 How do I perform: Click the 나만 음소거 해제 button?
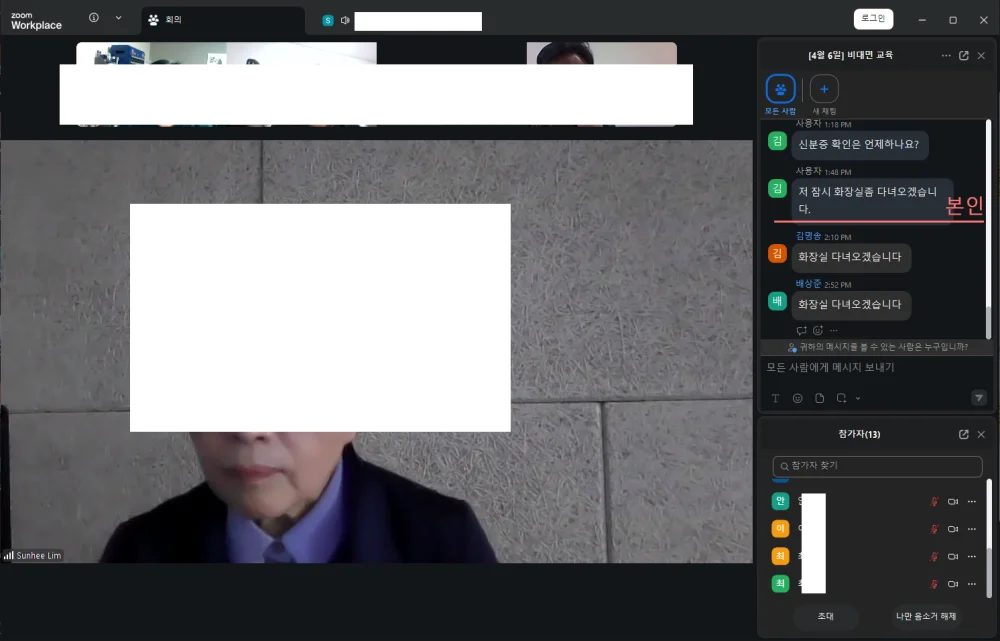pyautogui.click(x=925, y=616)
